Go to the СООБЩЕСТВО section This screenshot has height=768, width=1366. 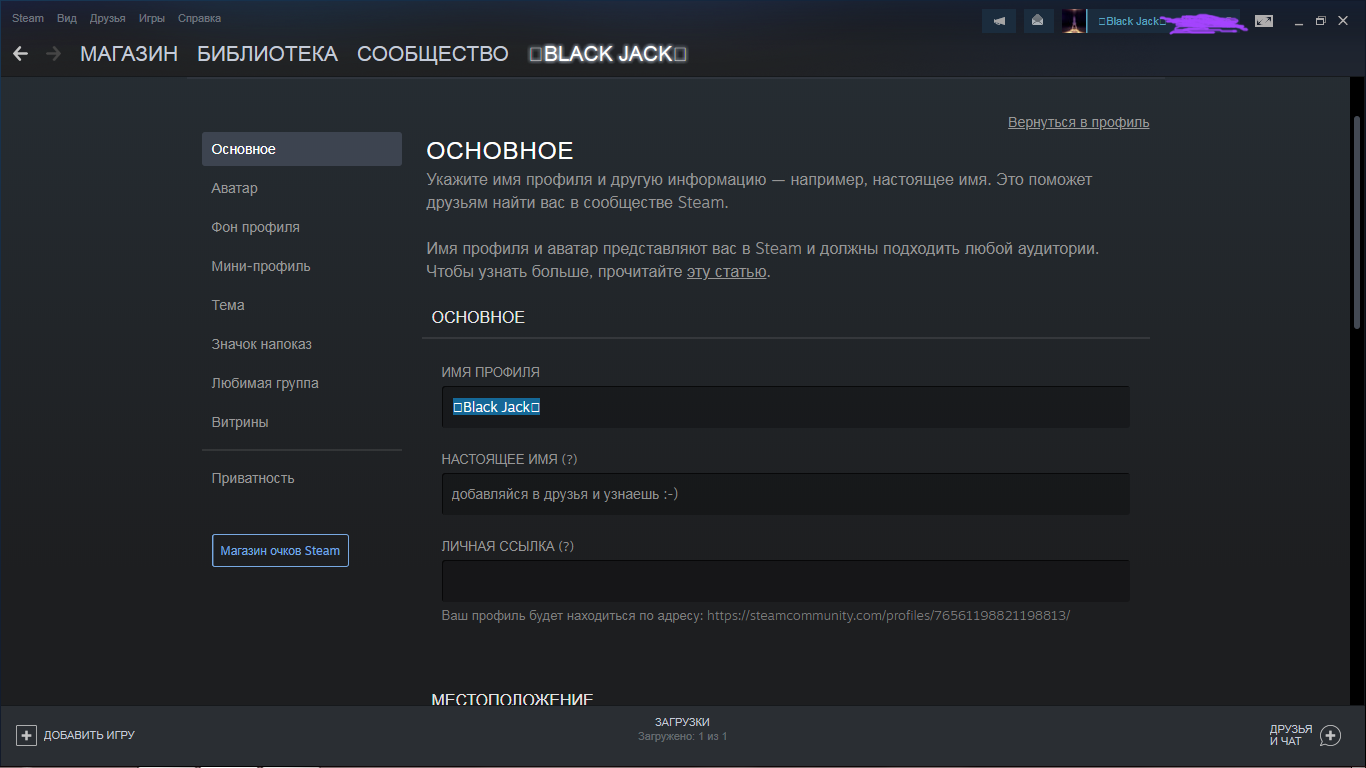click(433, 54)
